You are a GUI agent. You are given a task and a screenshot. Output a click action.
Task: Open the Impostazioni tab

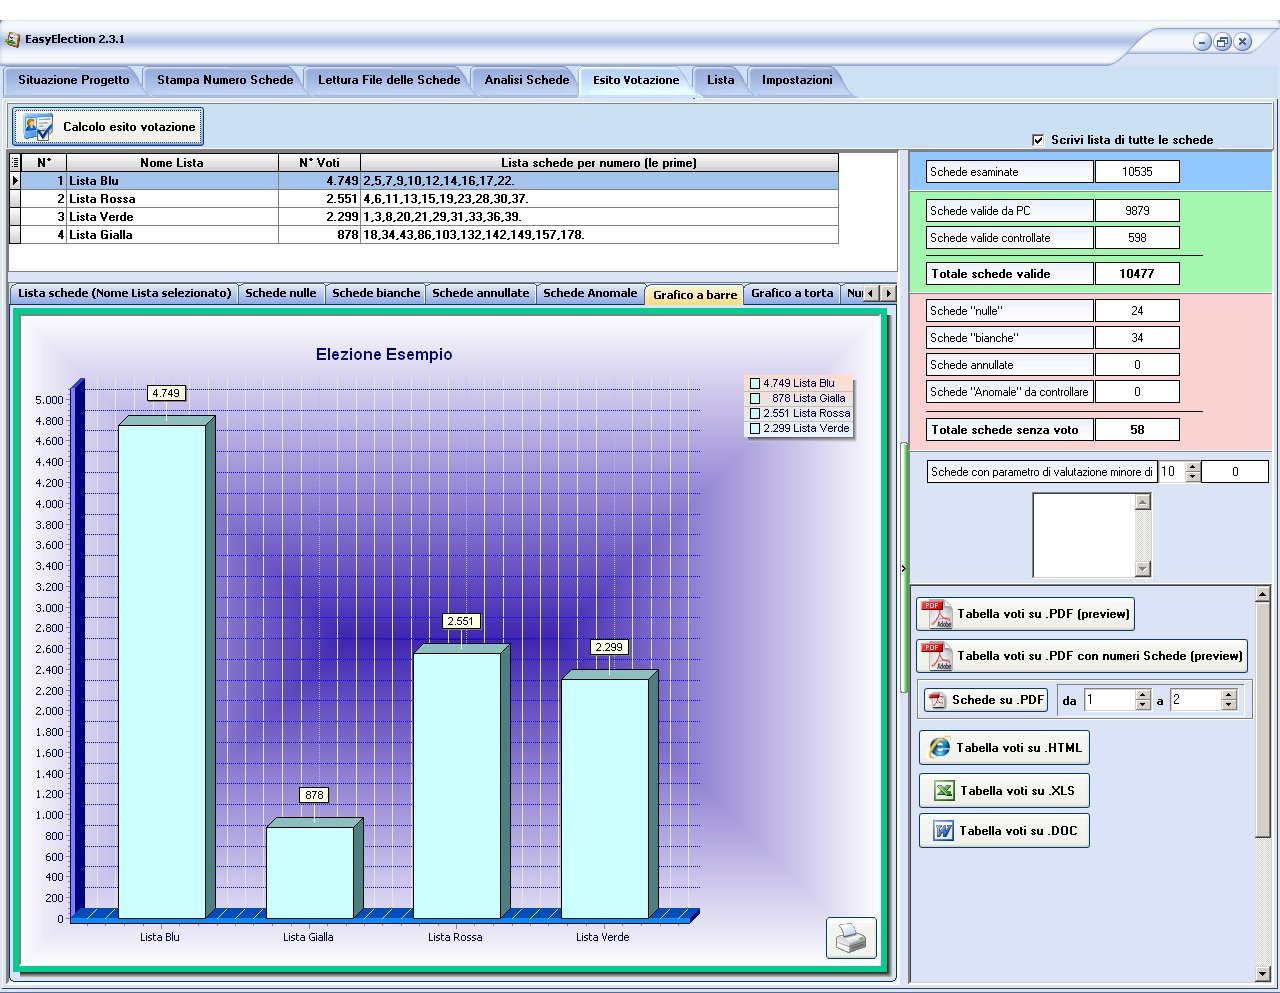click(x=796, y=80)
